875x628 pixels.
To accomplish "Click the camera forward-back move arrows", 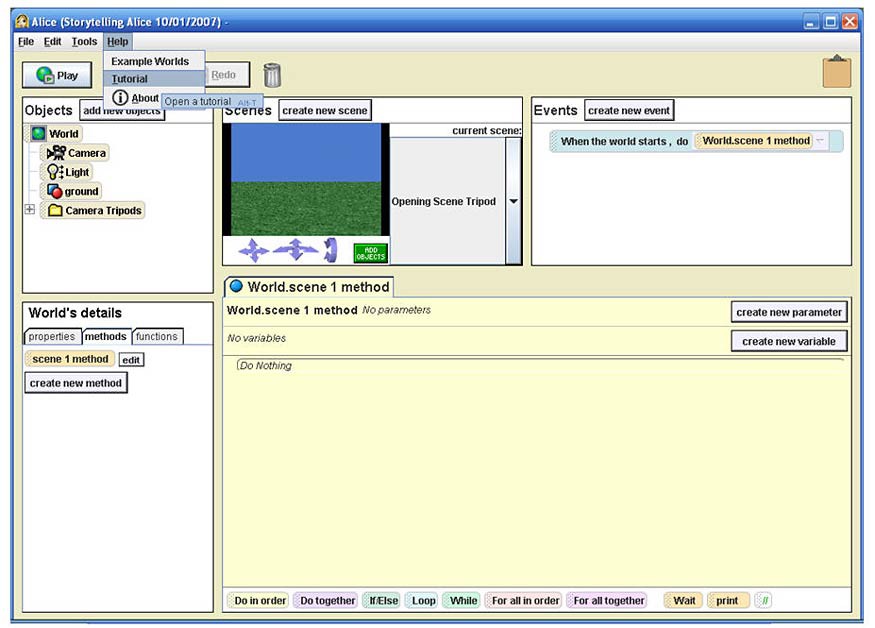I will [295, 250].
